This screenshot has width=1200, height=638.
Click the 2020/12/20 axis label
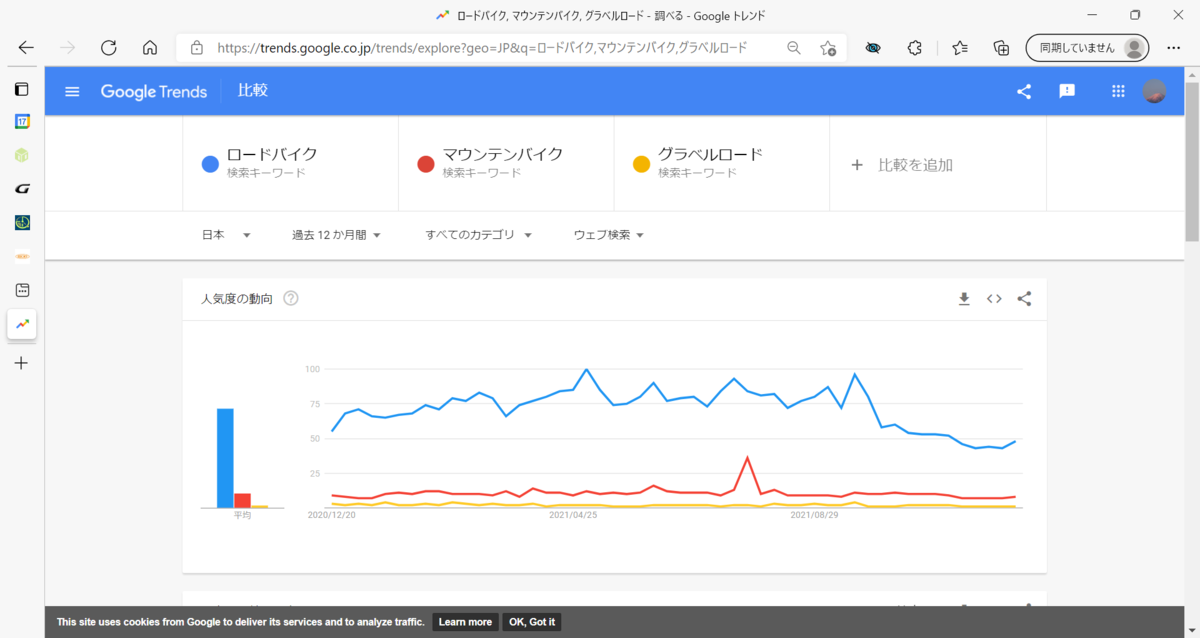pos(332,516)
